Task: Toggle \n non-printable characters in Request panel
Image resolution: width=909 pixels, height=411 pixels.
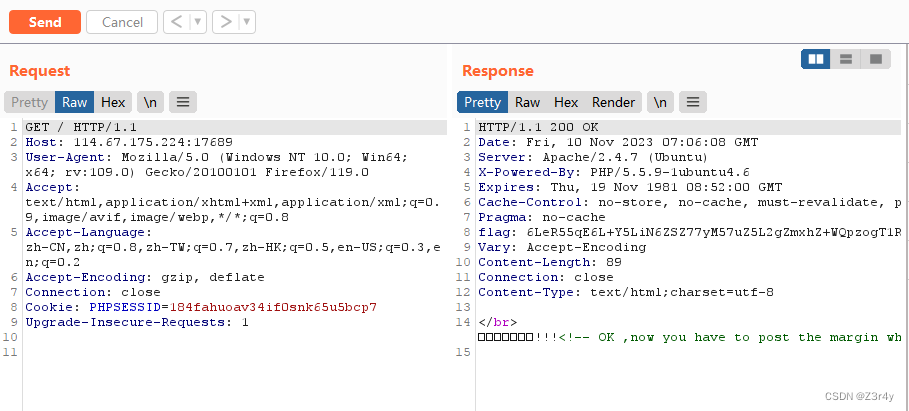Action: tap(151, 102)
